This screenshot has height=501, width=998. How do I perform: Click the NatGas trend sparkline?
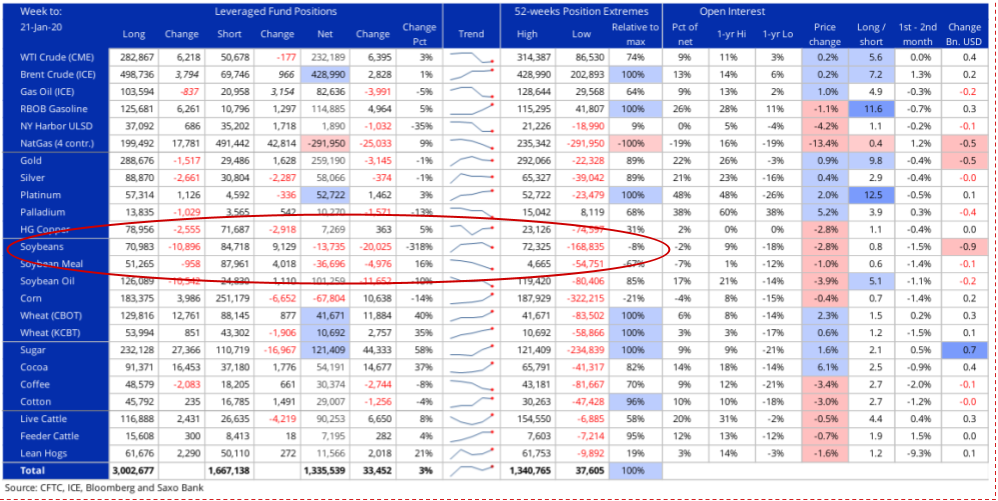471,143
